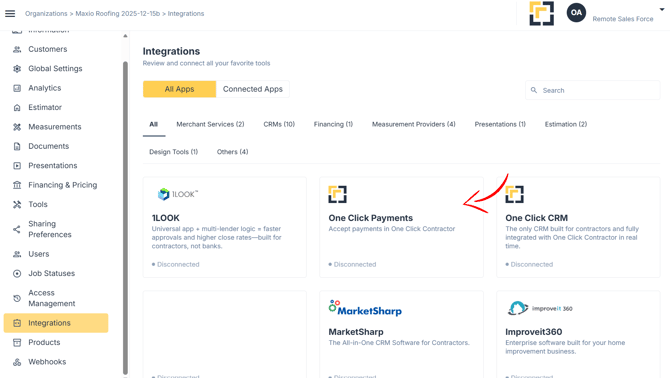This screenshot has width=670, height=378.
Task: Open the CRMs (10) tab
Action: pyautogui.click(x=279, y=124)
